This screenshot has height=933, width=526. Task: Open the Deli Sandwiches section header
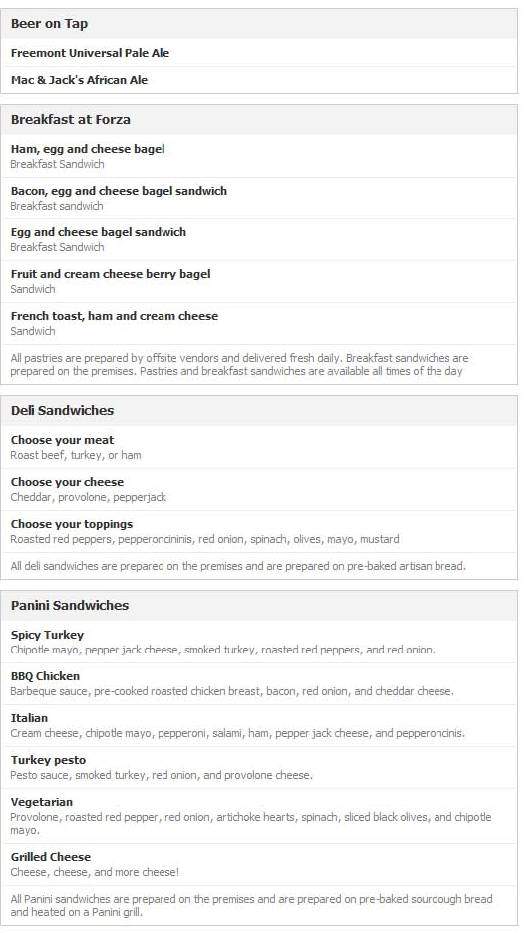pyautogui.click(x=259, y=411)
